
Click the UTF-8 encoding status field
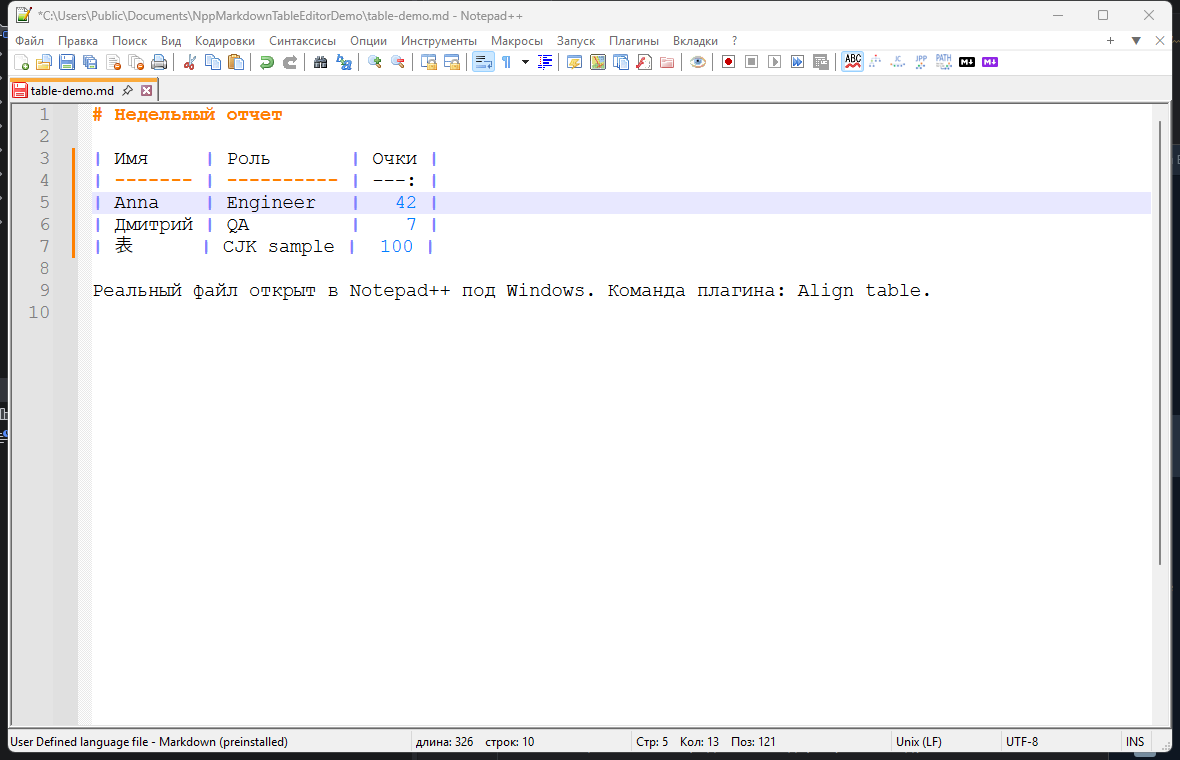click(x=1022, y=742)
